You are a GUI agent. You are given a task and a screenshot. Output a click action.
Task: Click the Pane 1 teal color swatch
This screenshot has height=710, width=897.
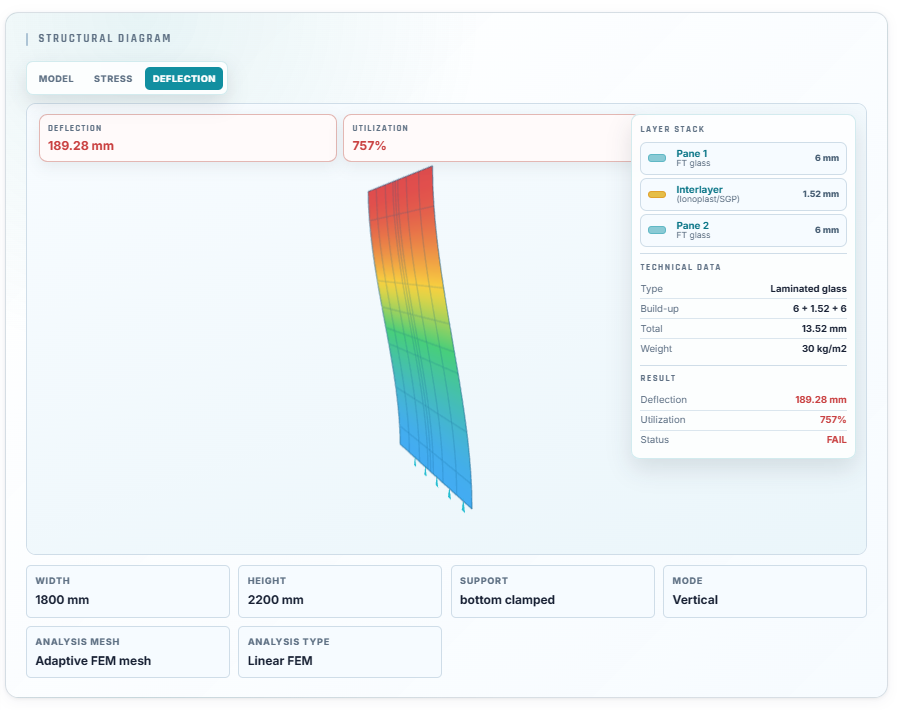[657, 158]
